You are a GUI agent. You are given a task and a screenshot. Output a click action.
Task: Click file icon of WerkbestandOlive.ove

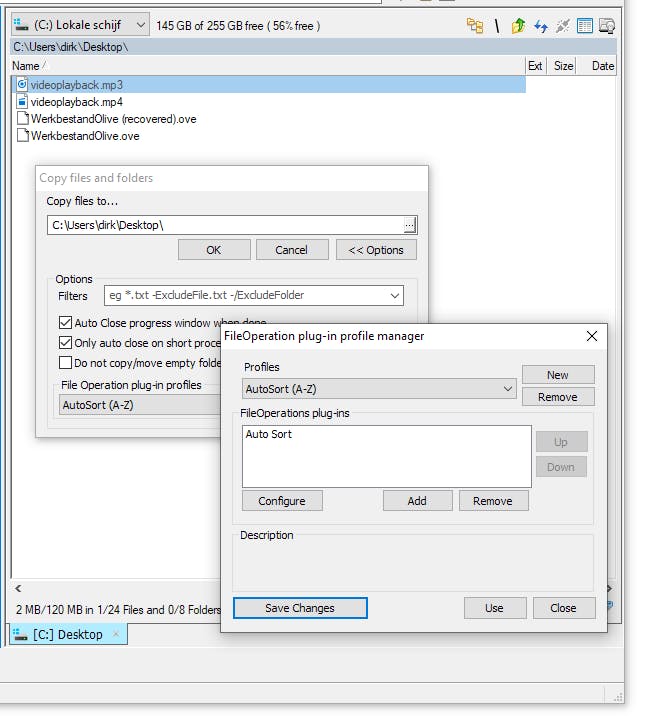click(x=22, y=135)
